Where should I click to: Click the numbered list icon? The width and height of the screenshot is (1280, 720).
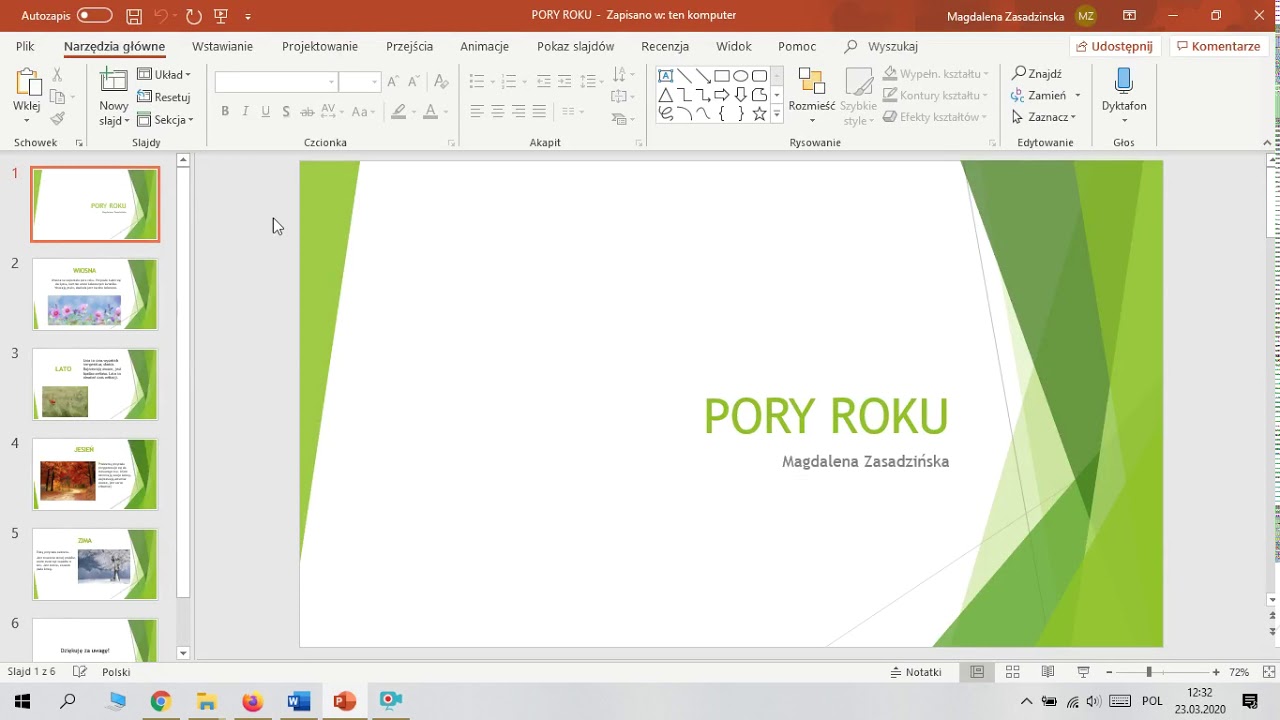(509, 81)
